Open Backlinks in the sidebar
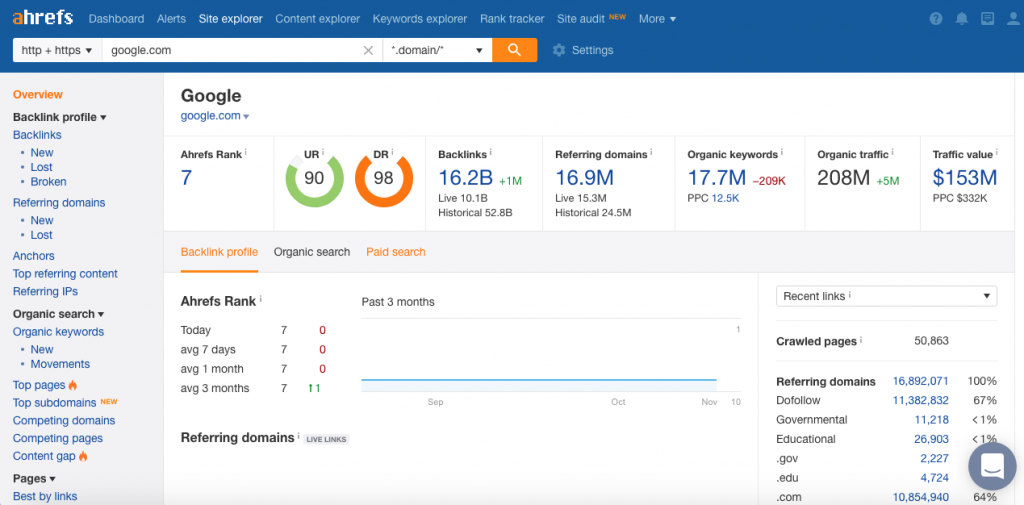The image size is (1024, 505). click(37, 135)
